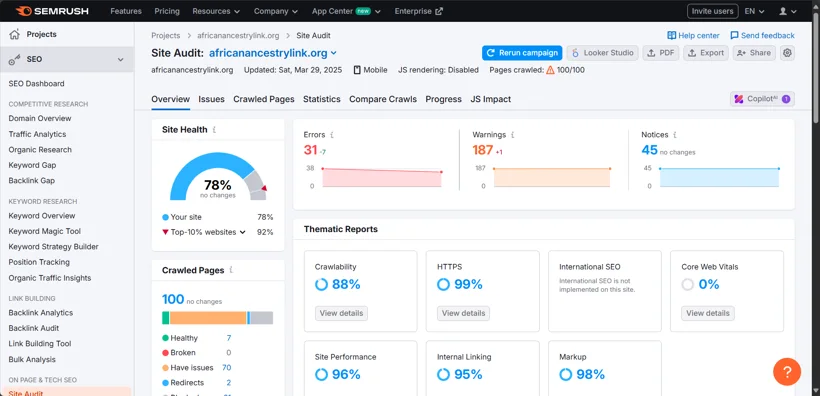
Task: Click the info icon next to Errors
Action: (332, 135)
